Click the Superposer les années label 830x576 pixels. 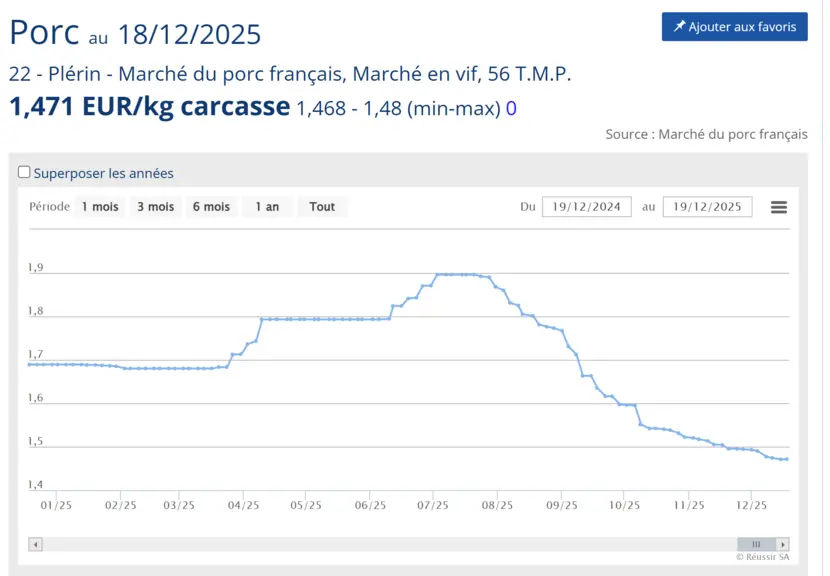coord(103,173)
